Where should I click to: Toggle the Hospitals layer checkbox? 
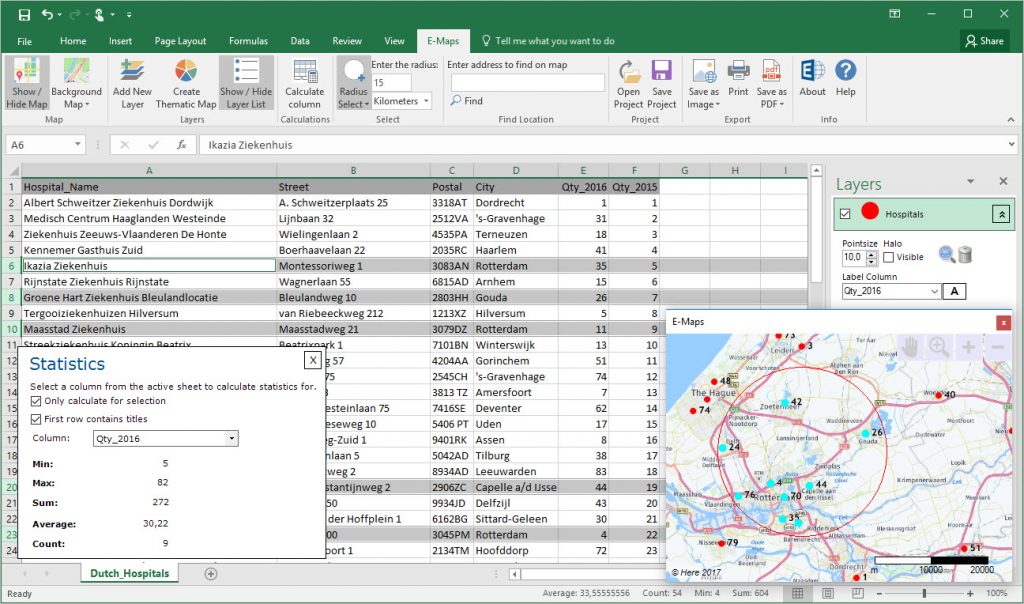846,213
